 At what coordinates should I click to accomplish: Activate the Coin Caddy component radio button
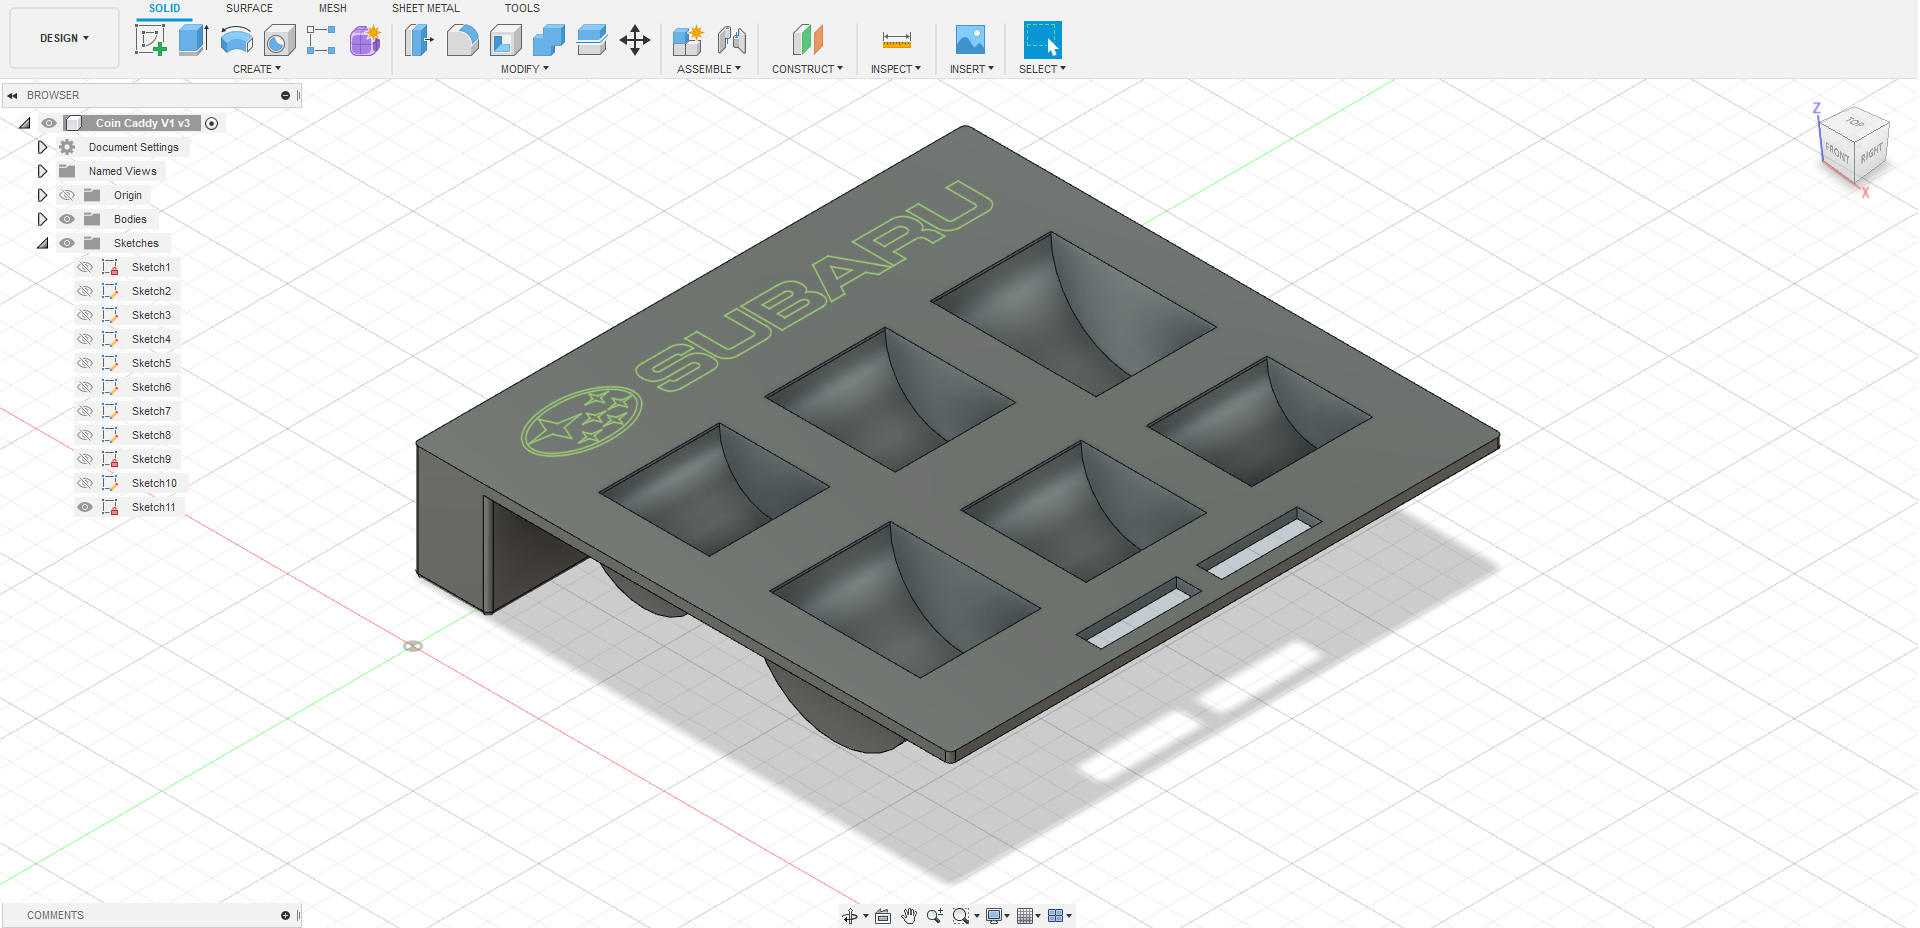pyautogui.click(x=211, y=123)
